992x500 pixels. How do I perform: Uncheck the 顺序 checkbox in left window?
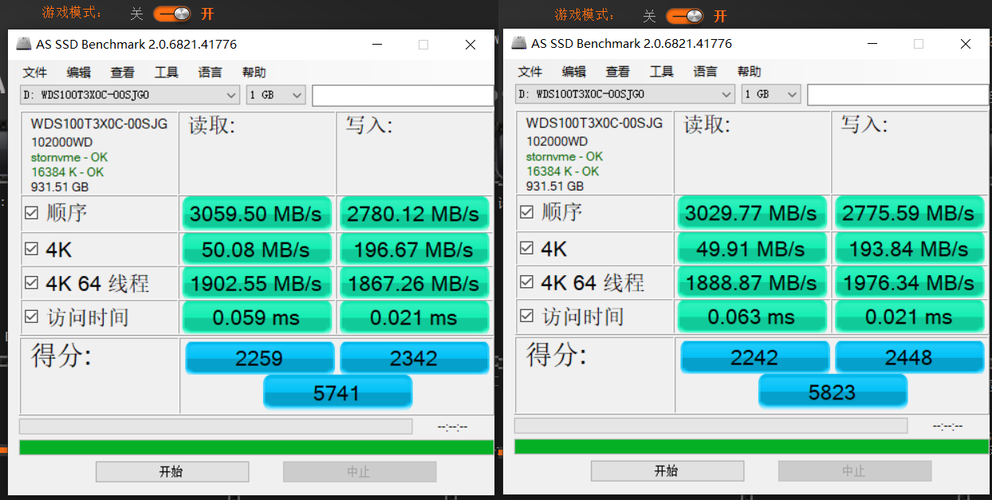pyautogui.click(x=31, y=213)
